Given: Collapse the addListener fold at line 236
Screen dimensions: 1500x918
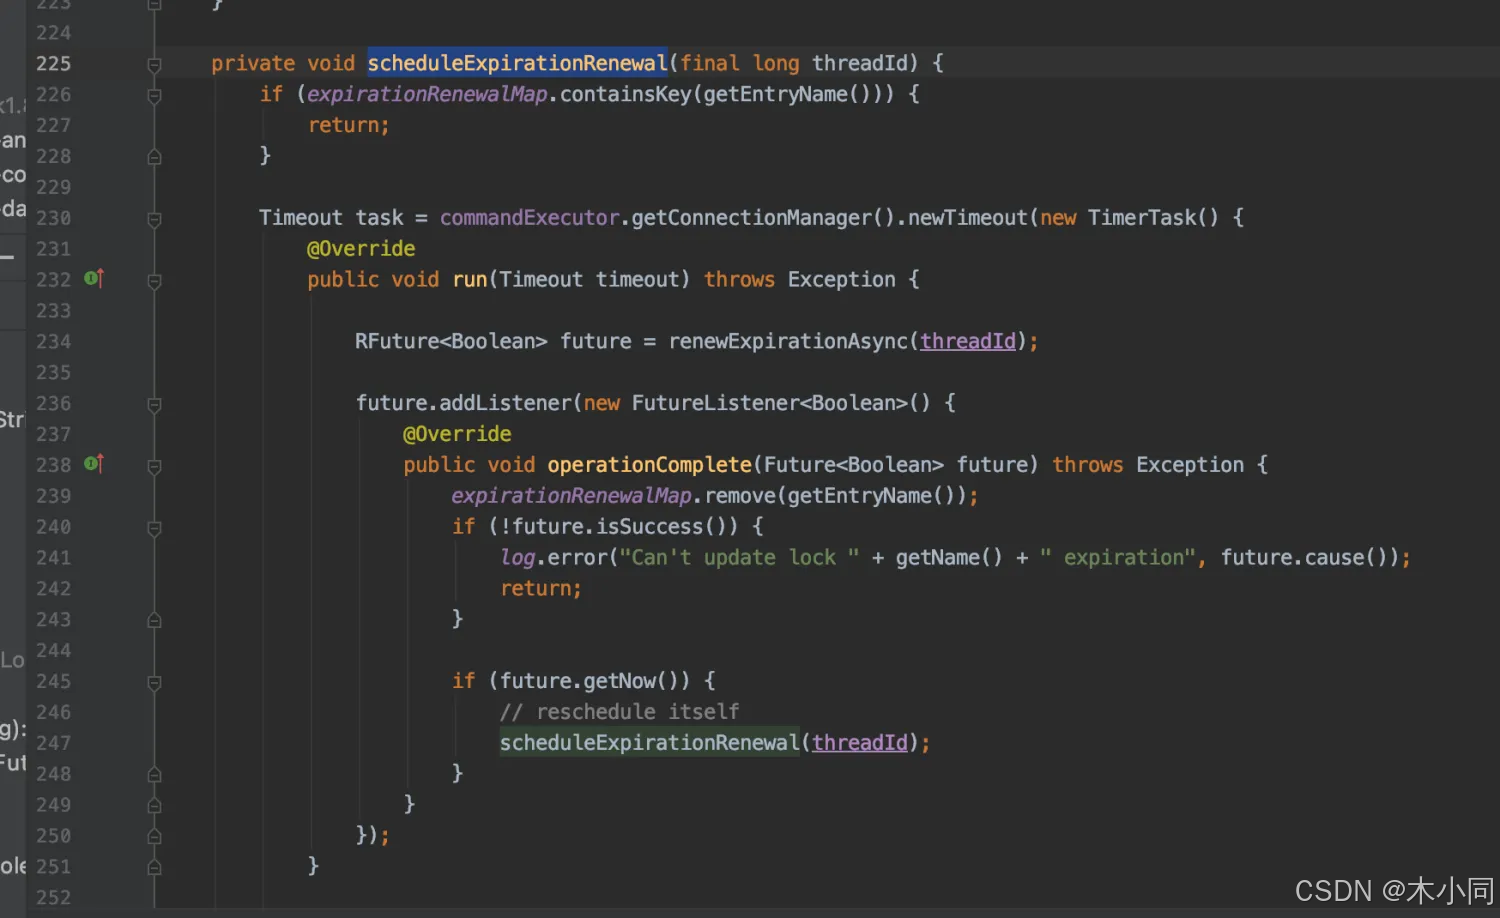Looking at the screenshot, I should pyautogui.click(x=154, y=404).
